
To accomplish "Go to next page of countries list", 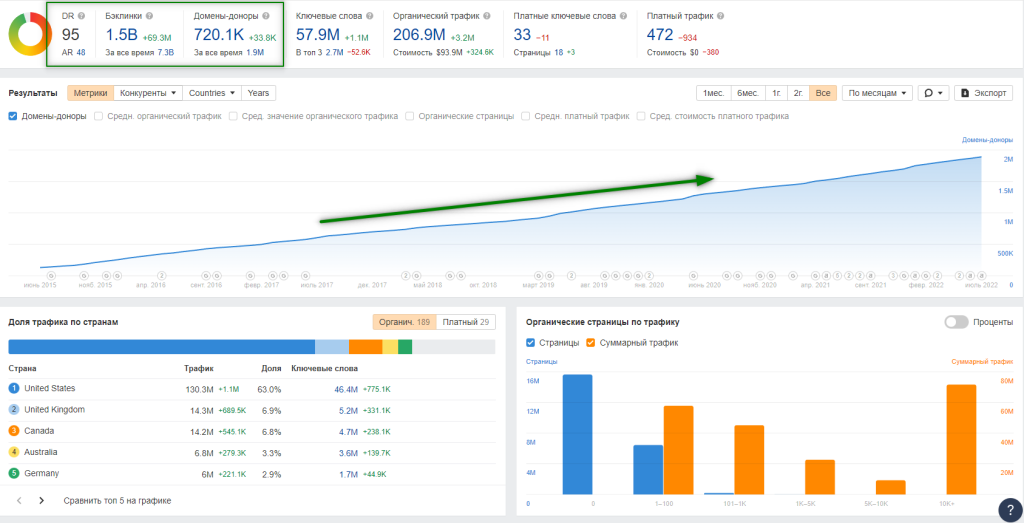I will [41, 500].
